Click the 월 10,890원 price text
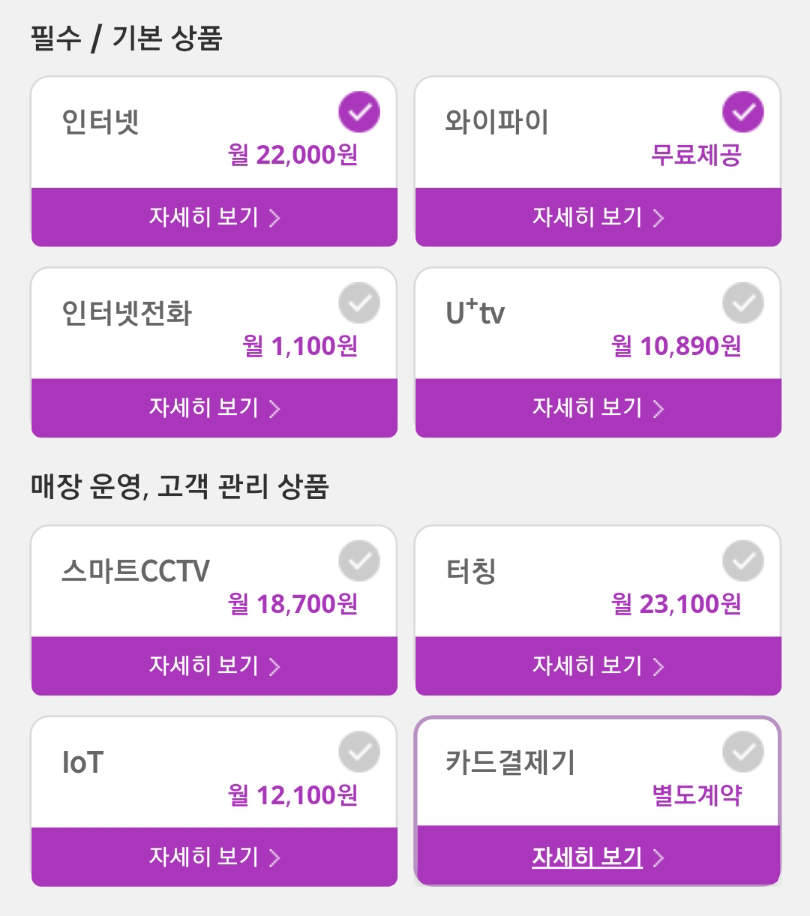The height and width of the screenshot is (916, 810). point(676,346)
